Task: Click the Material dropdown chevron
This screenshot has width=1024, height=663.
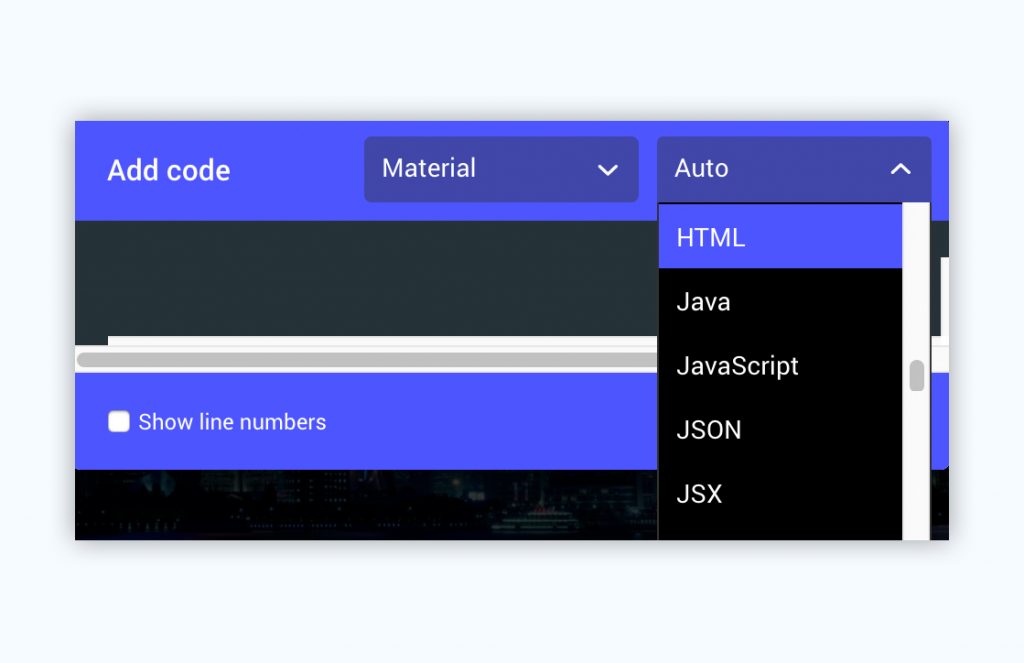Action: point(609,170)
